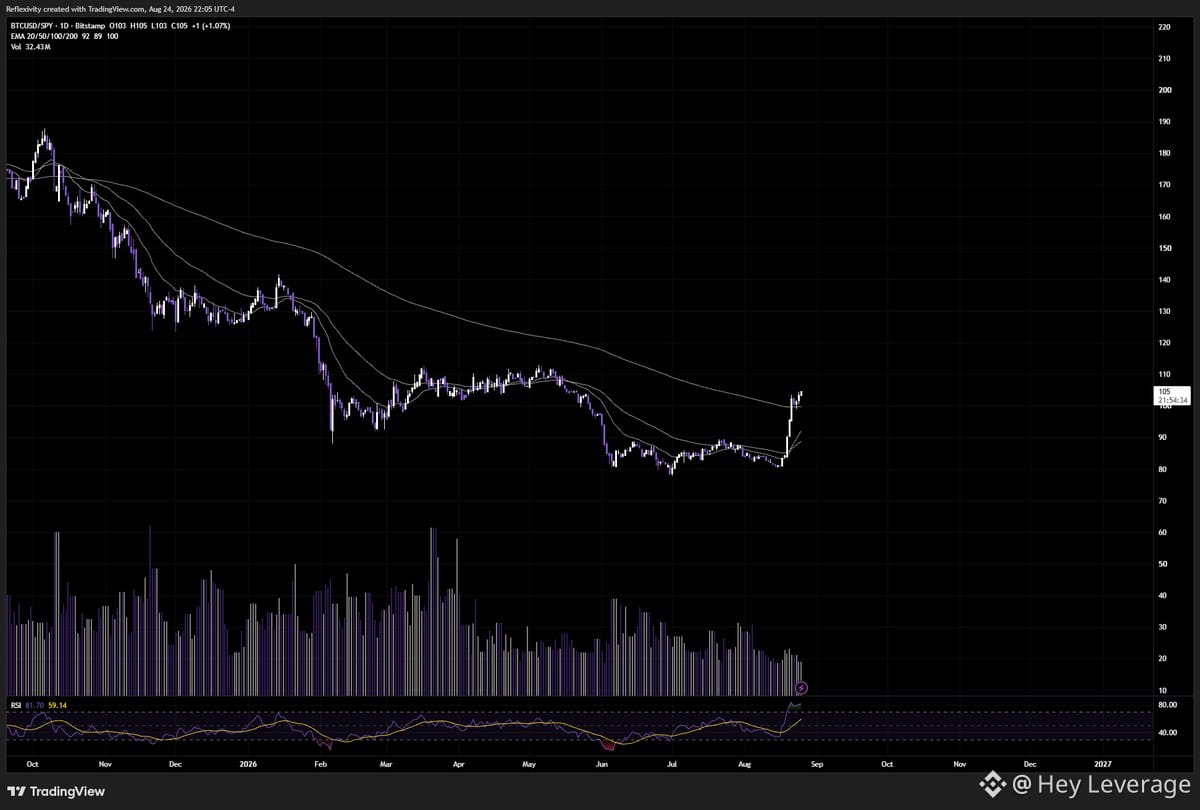Screen dimensions: 1200x810
Task: Click the Apr label on time axis
Action: tap(459, 763)
